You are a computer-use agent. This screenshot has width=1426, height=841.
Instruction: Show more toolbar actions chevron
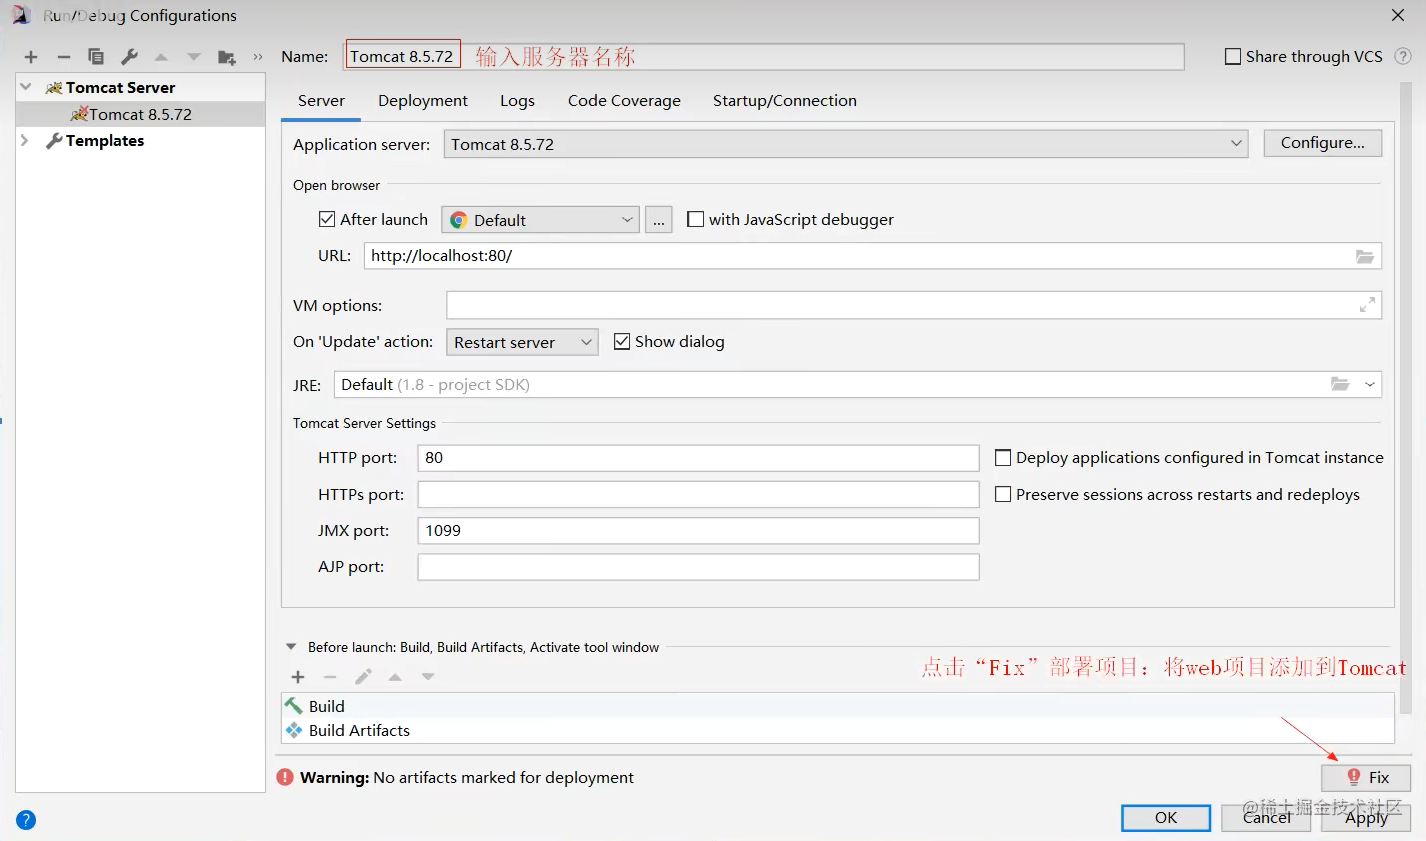258,57
